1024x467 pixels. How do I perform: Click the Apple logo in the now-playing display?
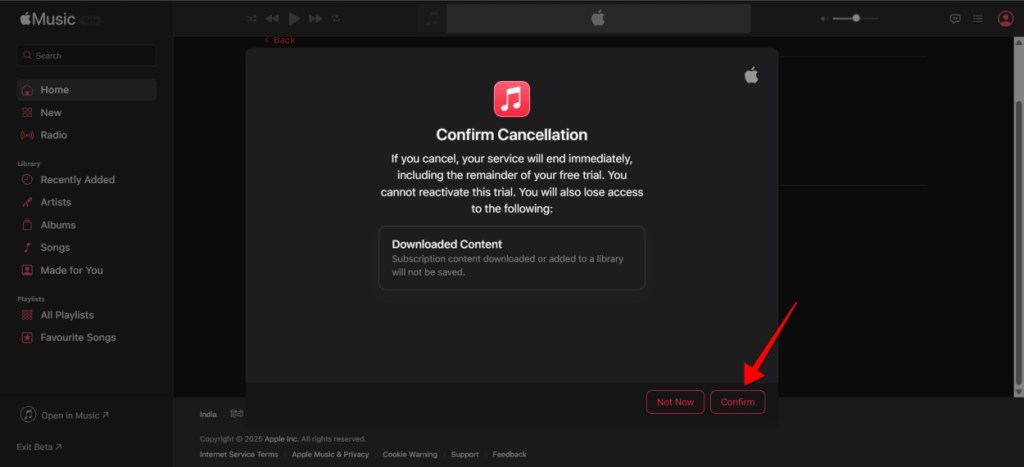pyautogui.click(x=598, y=18)
